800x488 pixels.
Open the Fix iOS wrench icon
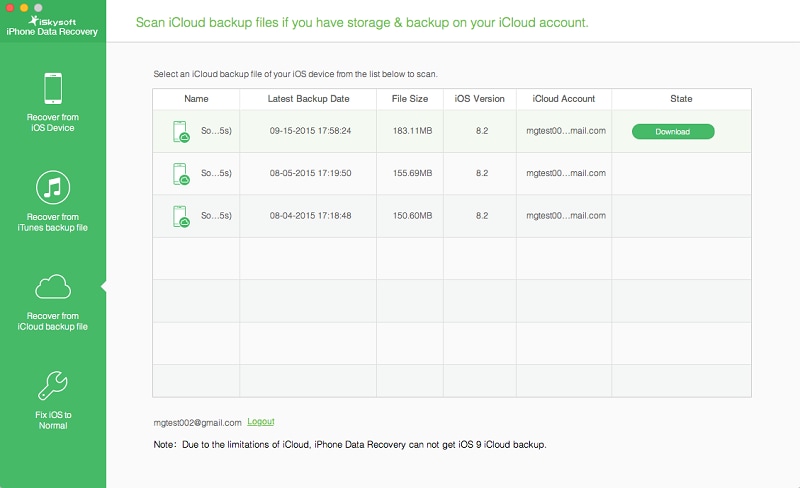(x=53, y=385)
